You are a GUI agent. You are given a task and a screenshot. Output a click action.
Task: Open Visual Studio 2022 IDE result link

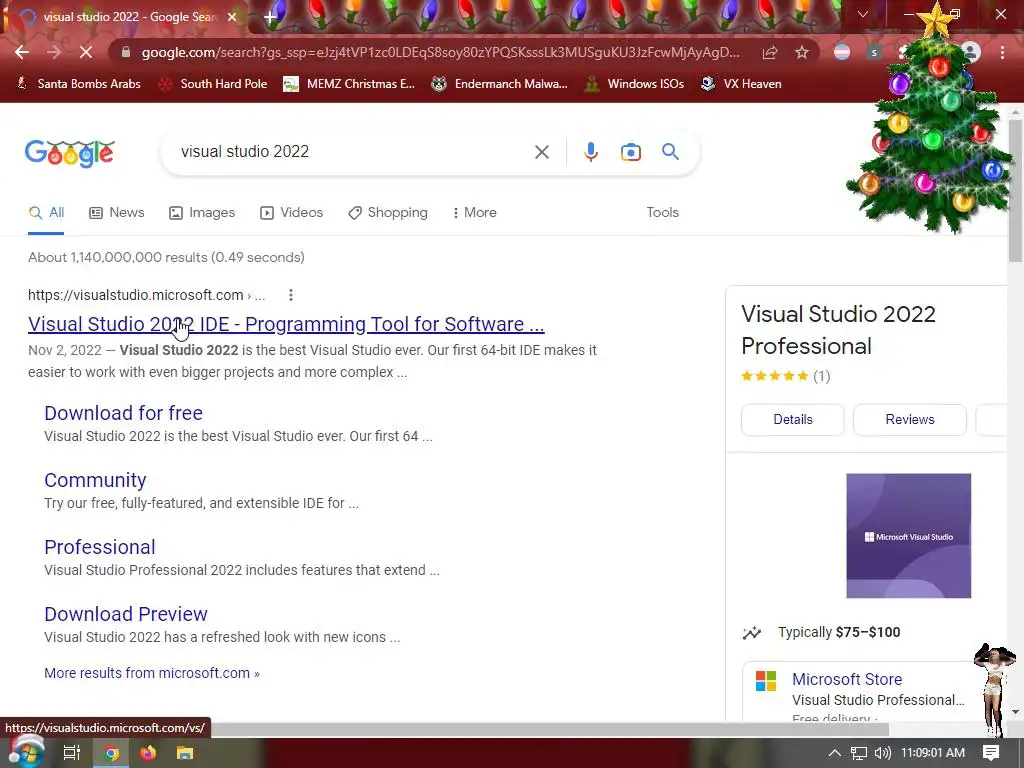tap(286, 324)
